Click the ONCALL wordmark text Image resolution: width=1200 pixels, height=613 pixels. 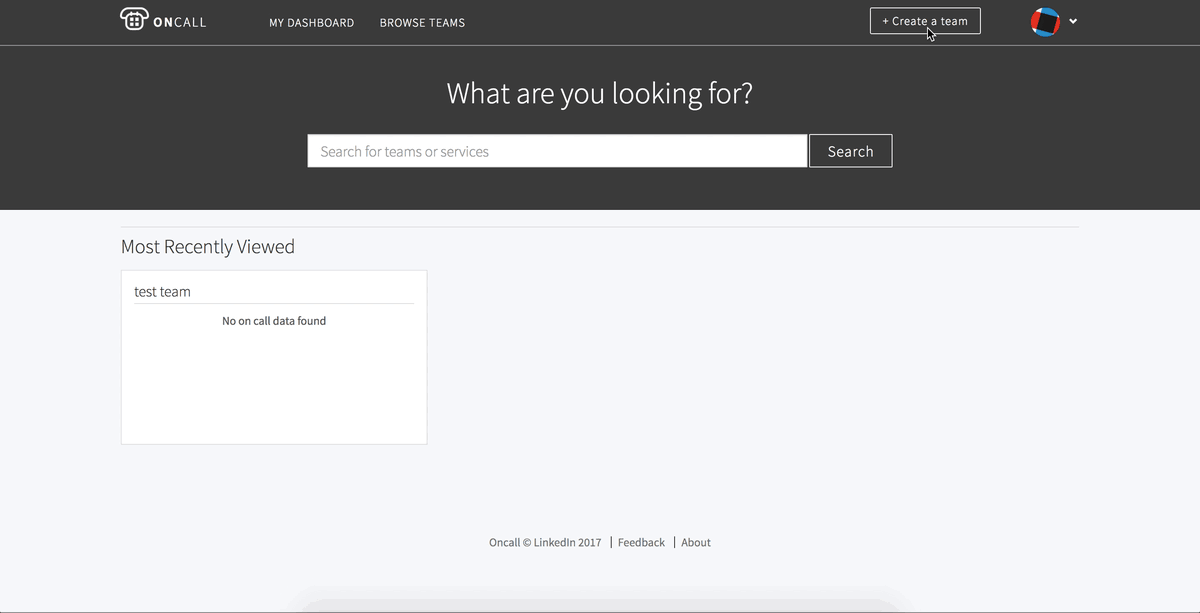[x=180, y=22]
